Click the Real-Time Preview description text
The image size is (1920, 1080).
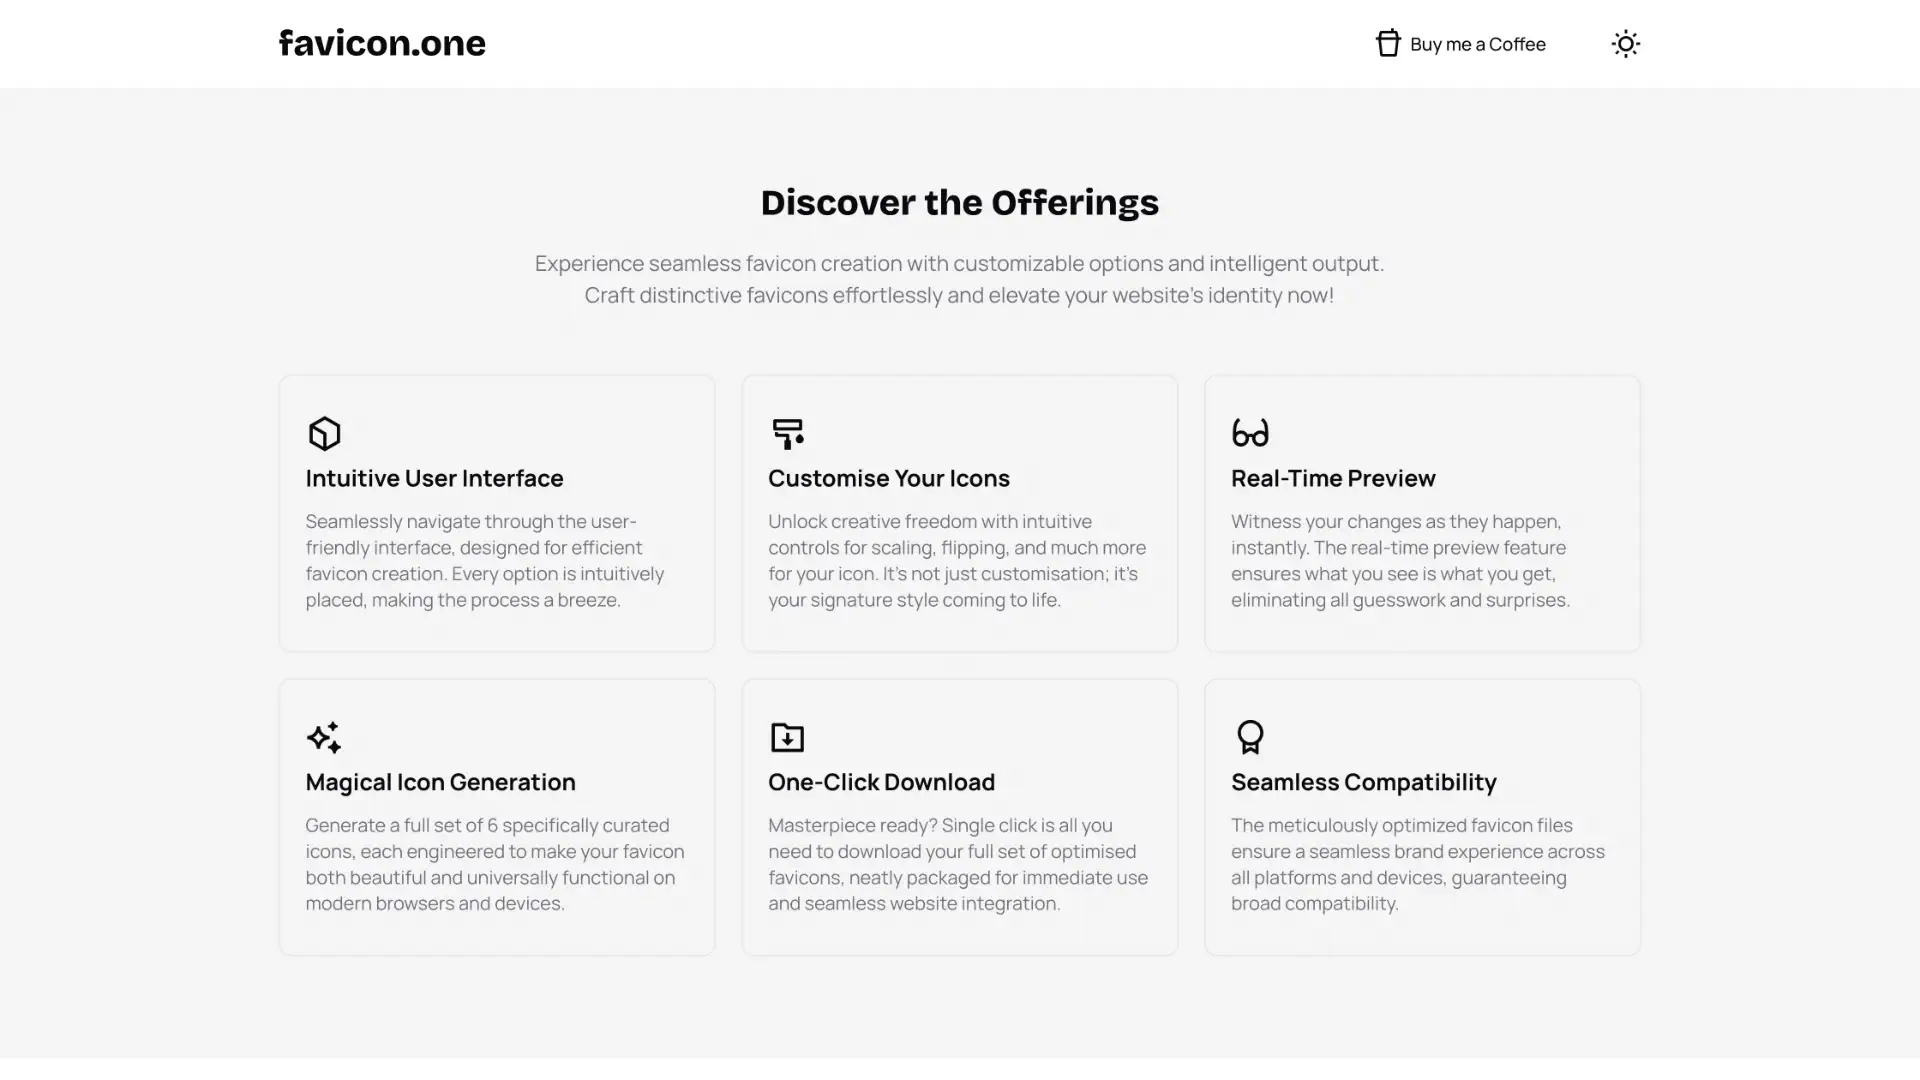coord(1400,560)
